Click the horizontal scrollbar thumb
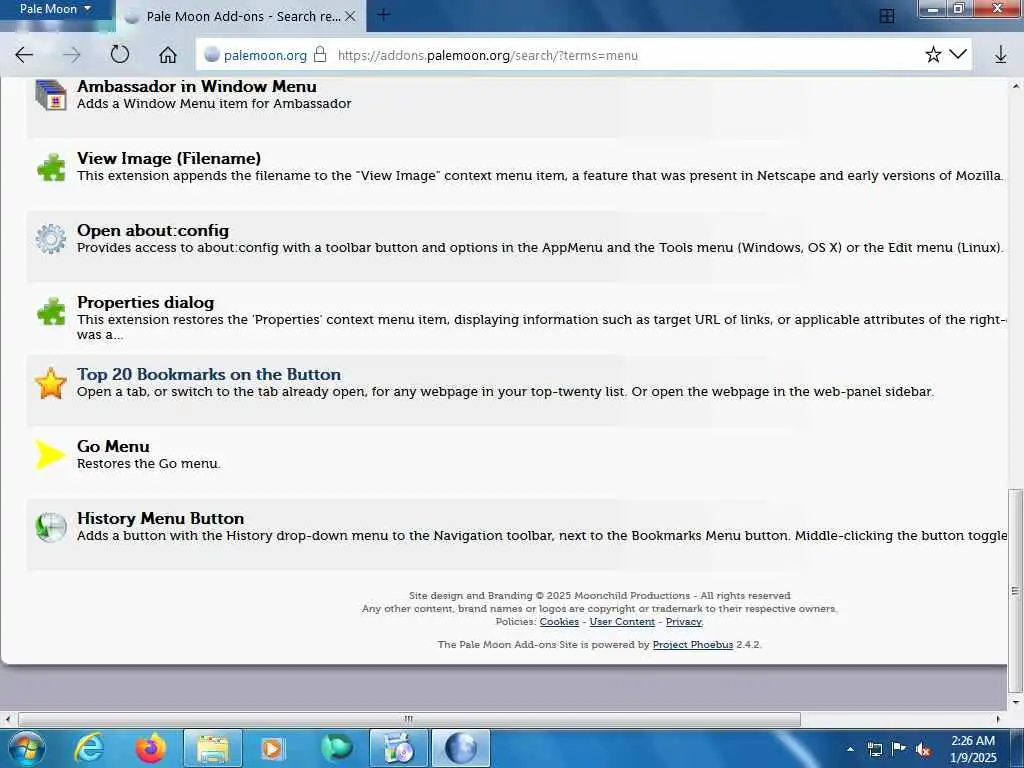 click(409, 720)
